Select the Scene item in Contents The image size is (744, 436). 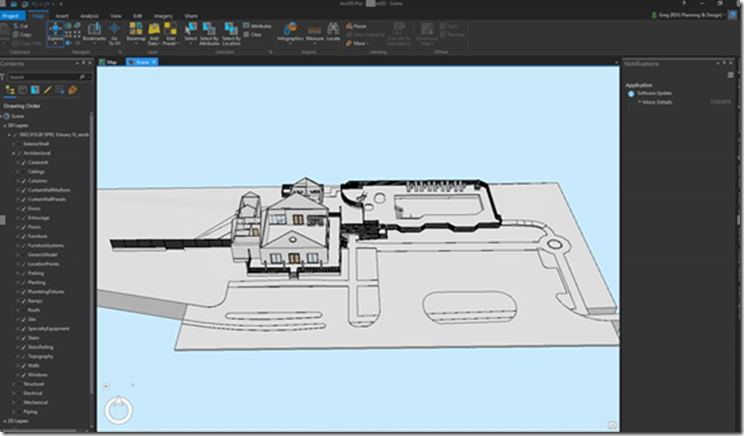(x=18, y=116)
